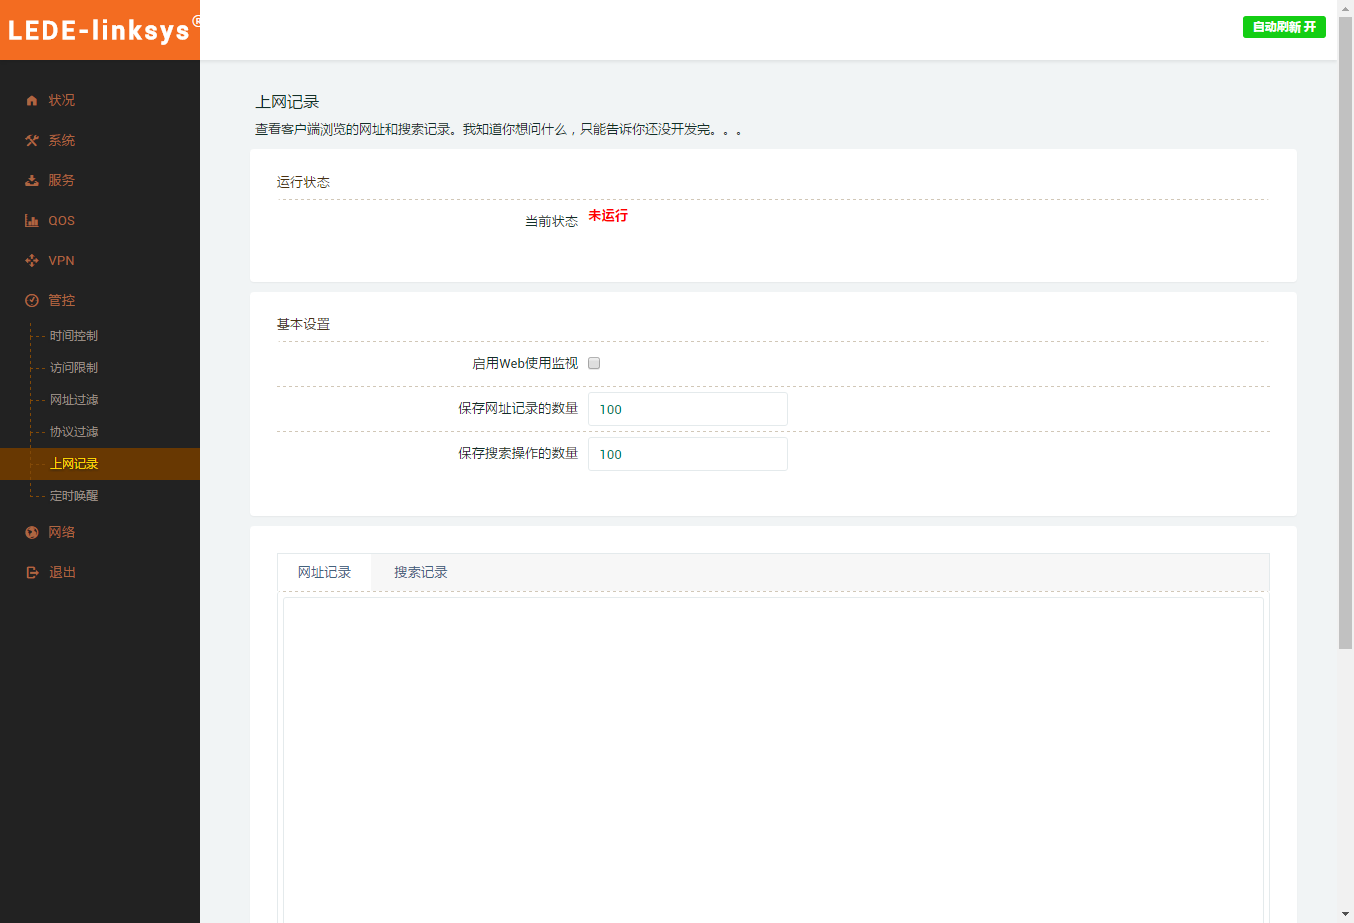The width and height of the screenshot is (1354, 923).
Task: Click the download icon beside 服务
Action: coord(32,181)
